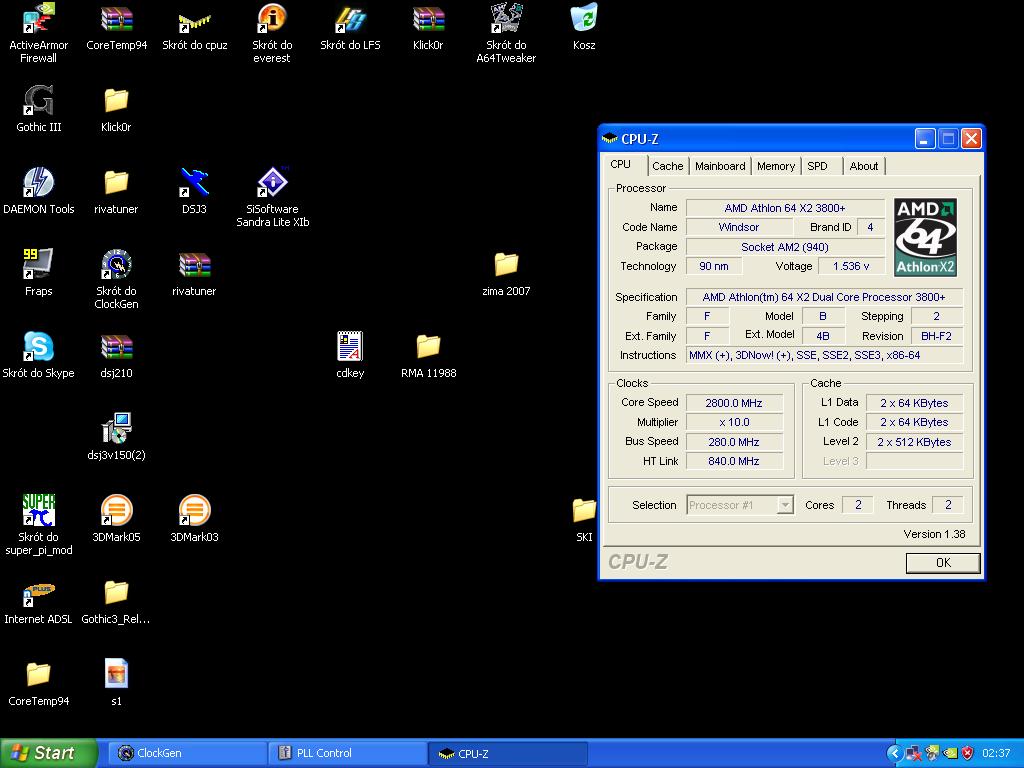Switch to ClockGen in the taskbar
The height and width of the screenshot is (768, 1024).
tap(185, 753)
